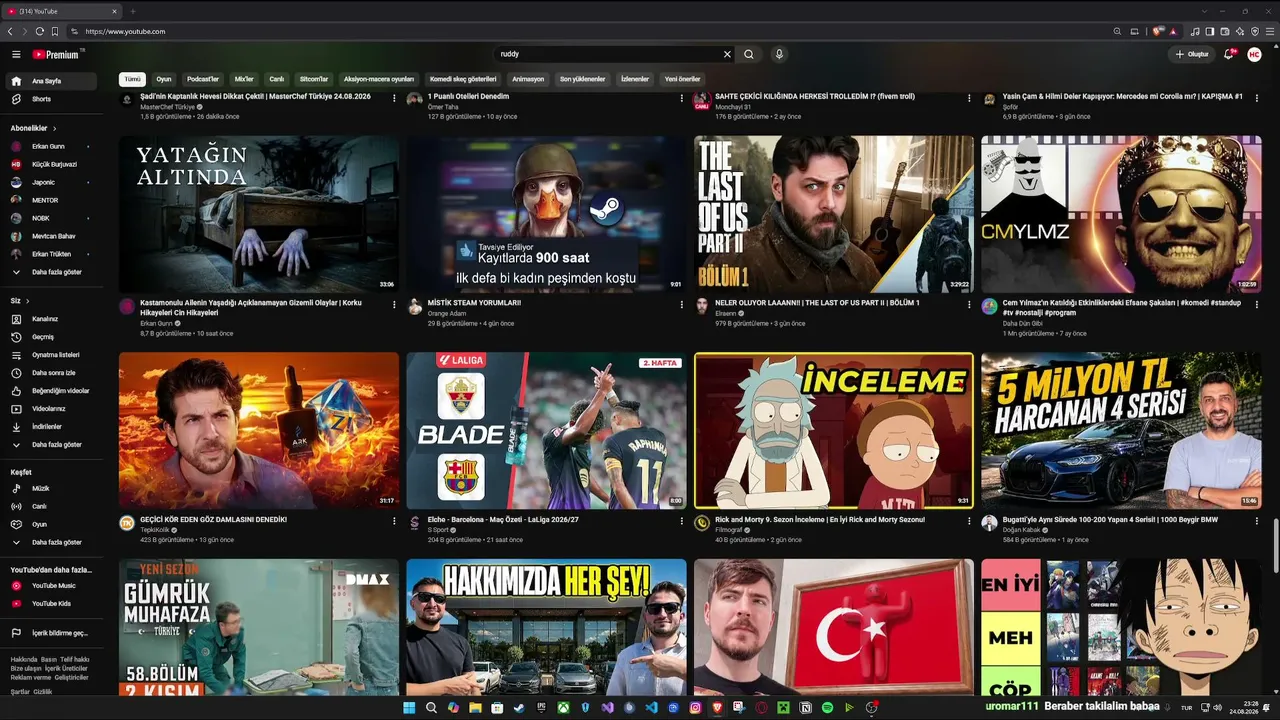Open the Windows Start menu
This screenshot has height=720, width=1280.
tap(409, 708)
